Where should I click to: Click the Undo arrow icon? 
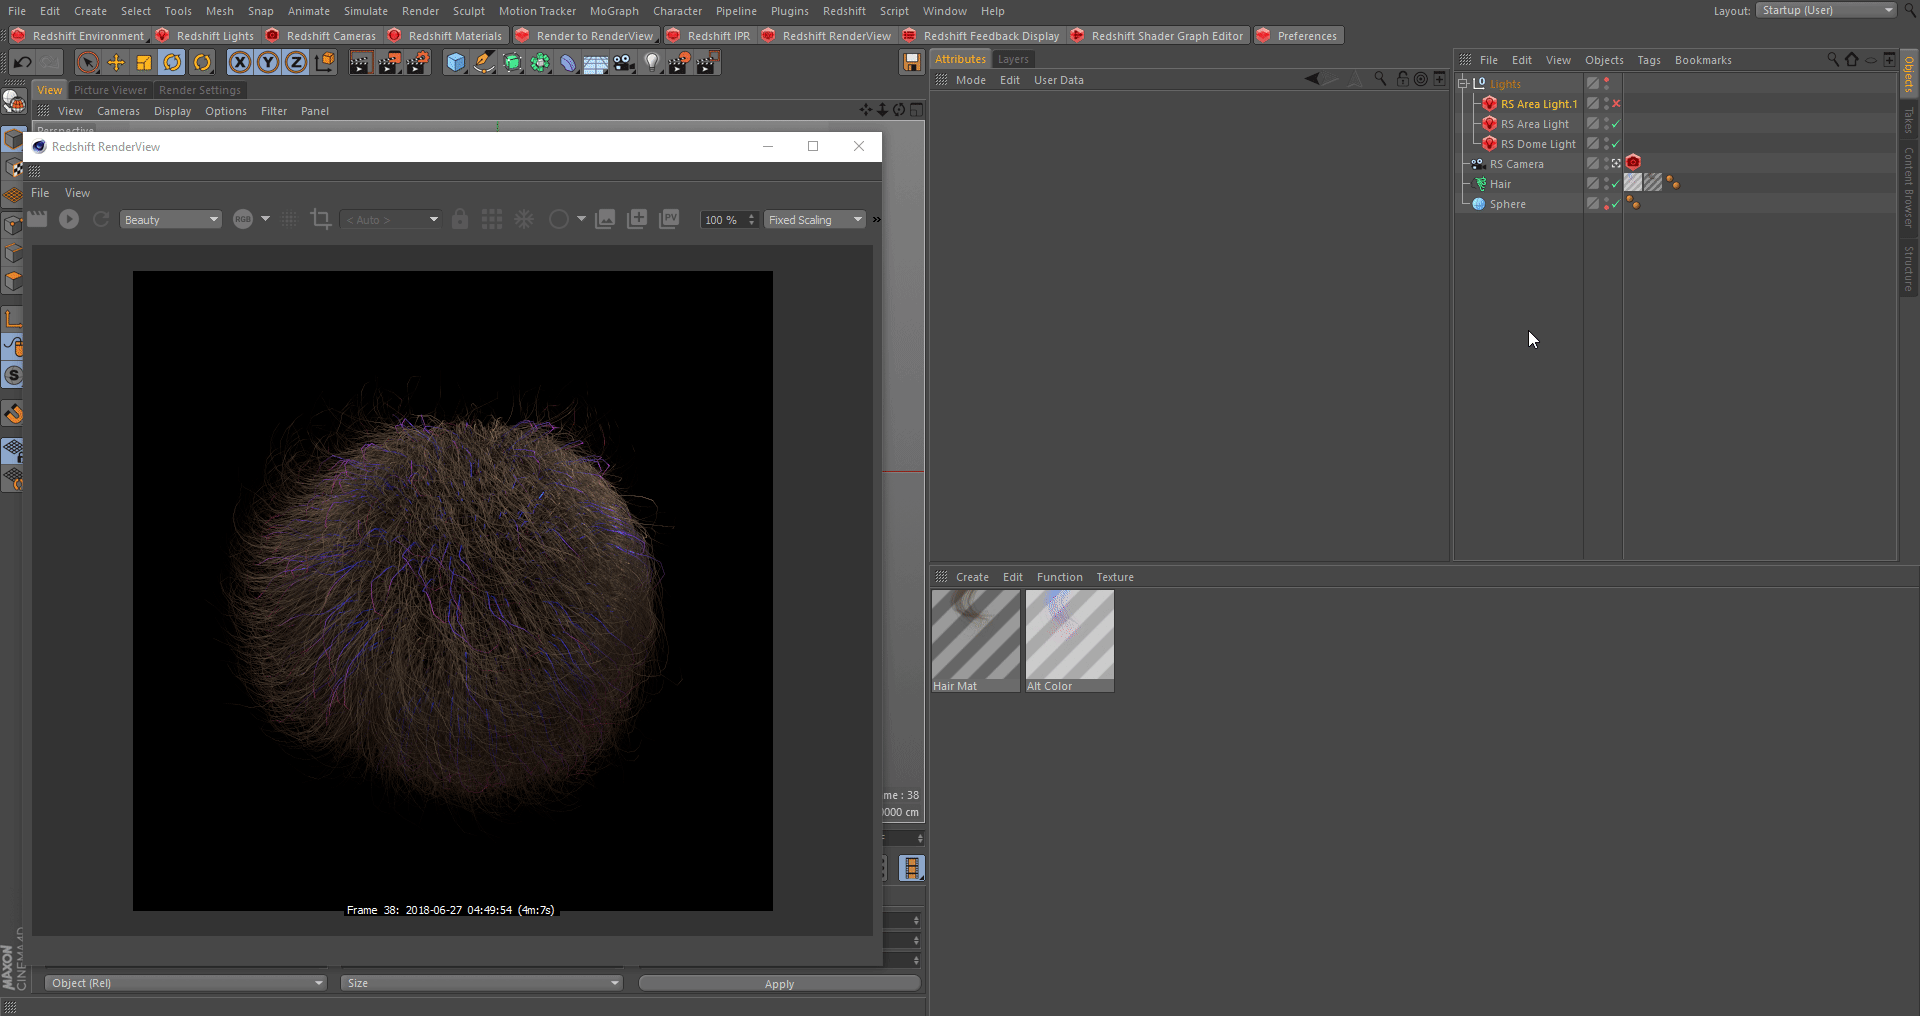22,63
